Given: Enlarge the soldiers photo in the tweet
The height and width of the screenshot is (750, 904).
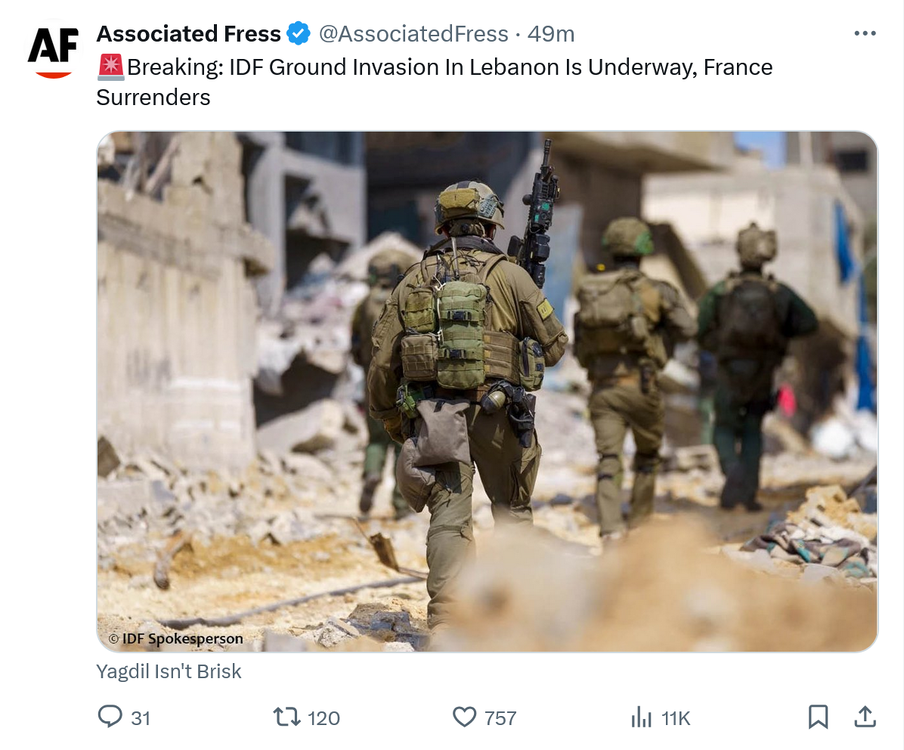Looking at the screenshot, I should [487, 392].
